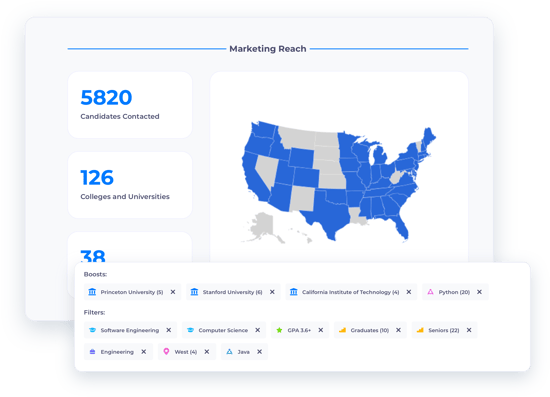Viewport: 550px width, 397px height.
Task: Remove the Stanford University boost
Action: [272, 292]
